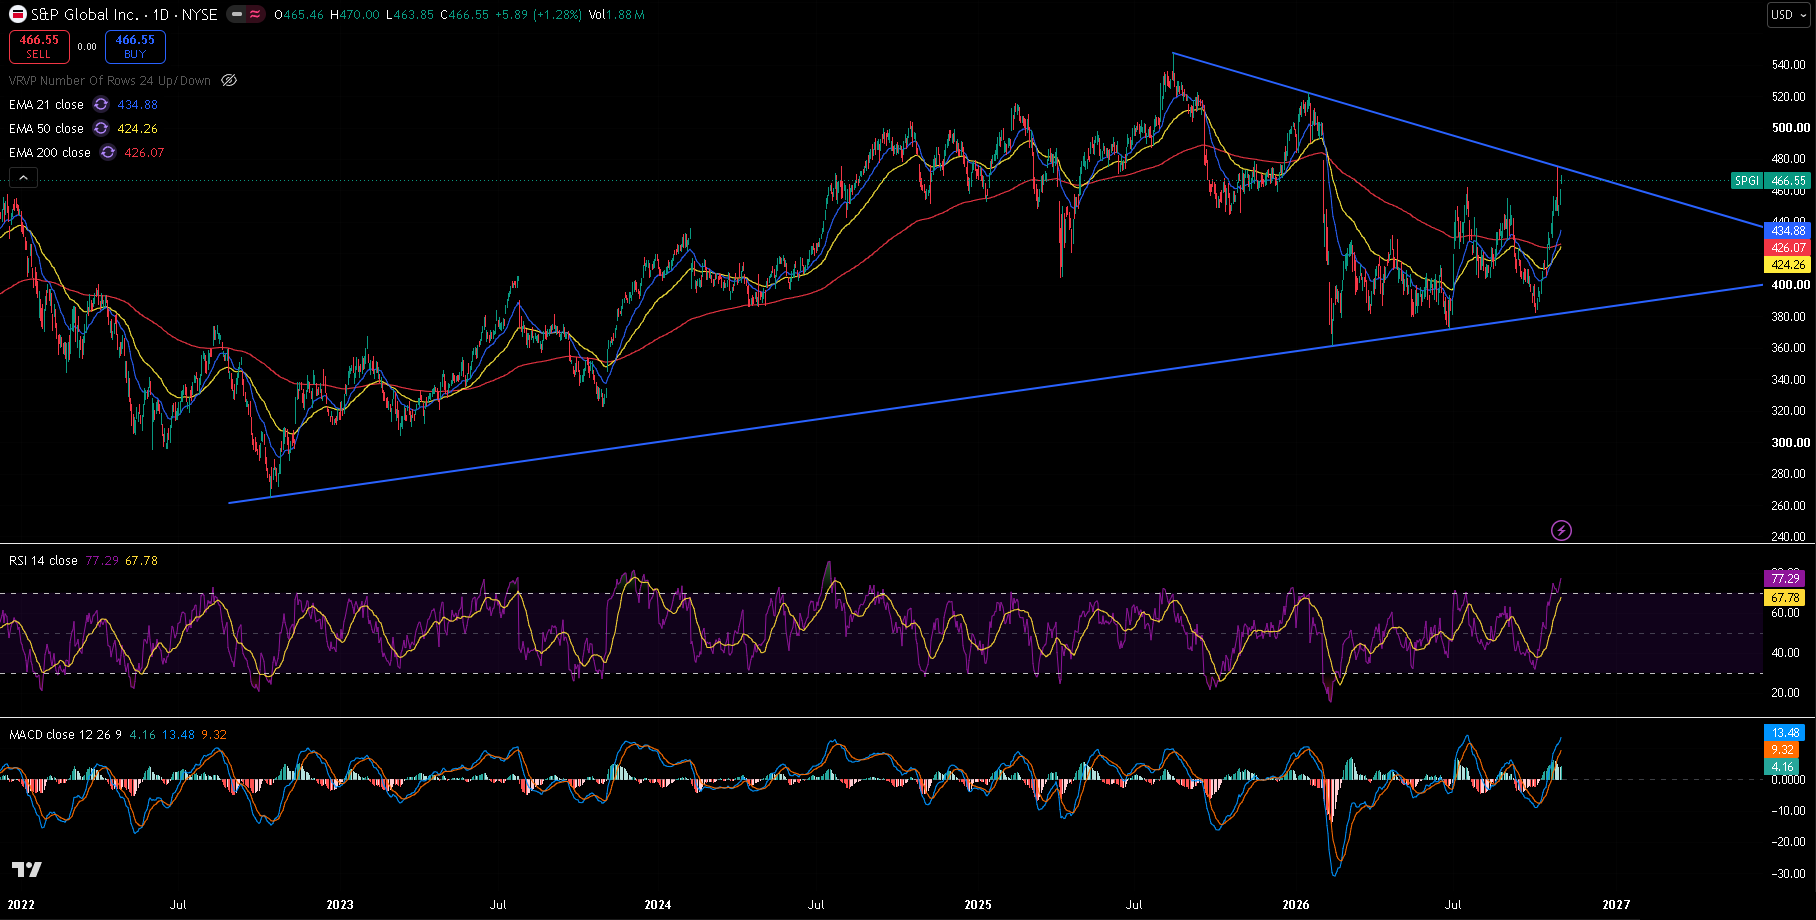Click the gray dash market status badge
The image size is (1816, 920).
tap(237, 15)
